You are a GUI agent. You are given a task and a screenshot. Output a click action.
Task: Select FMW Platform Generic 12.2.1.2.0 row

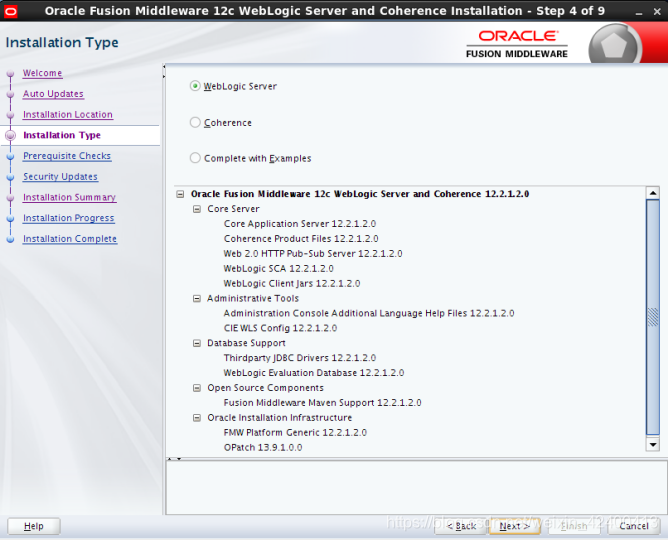coord(295,433)
